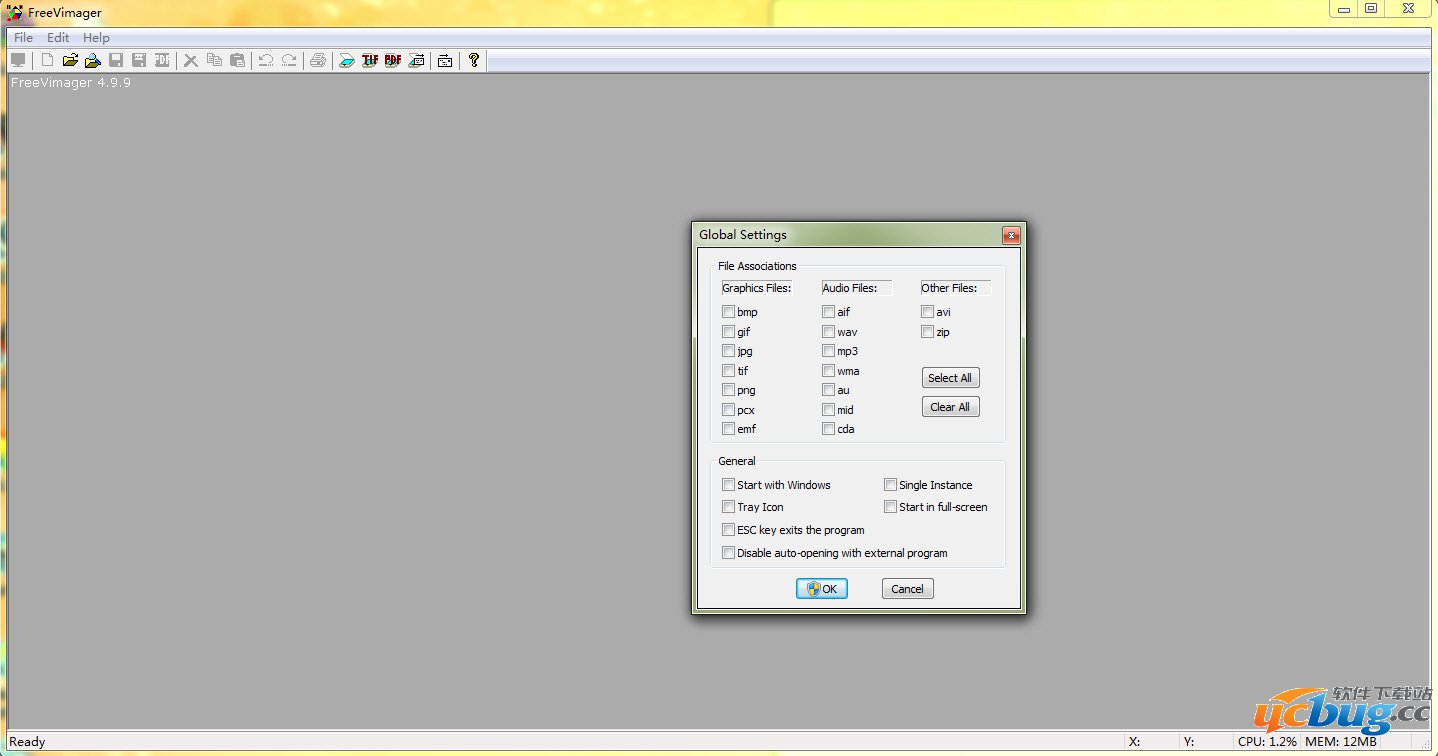Image resolution: width=1438 pixels, height=756 pixels.
Task: Open the Help menu
Action: [x=96, y=38]
